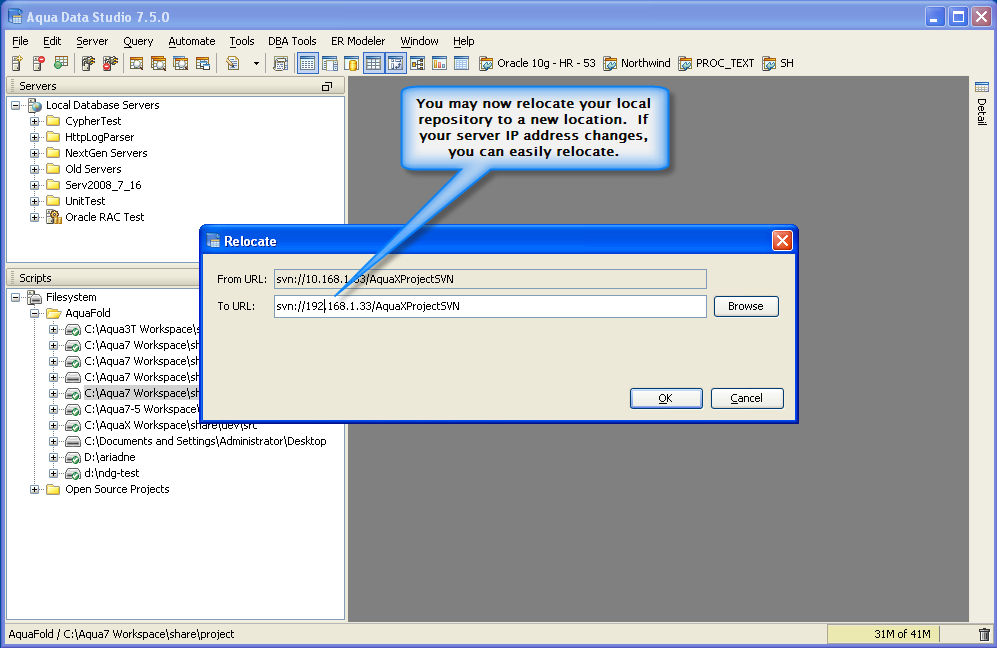
Task: Collapse the Local Database Servers node
Action: click(15, 105)
